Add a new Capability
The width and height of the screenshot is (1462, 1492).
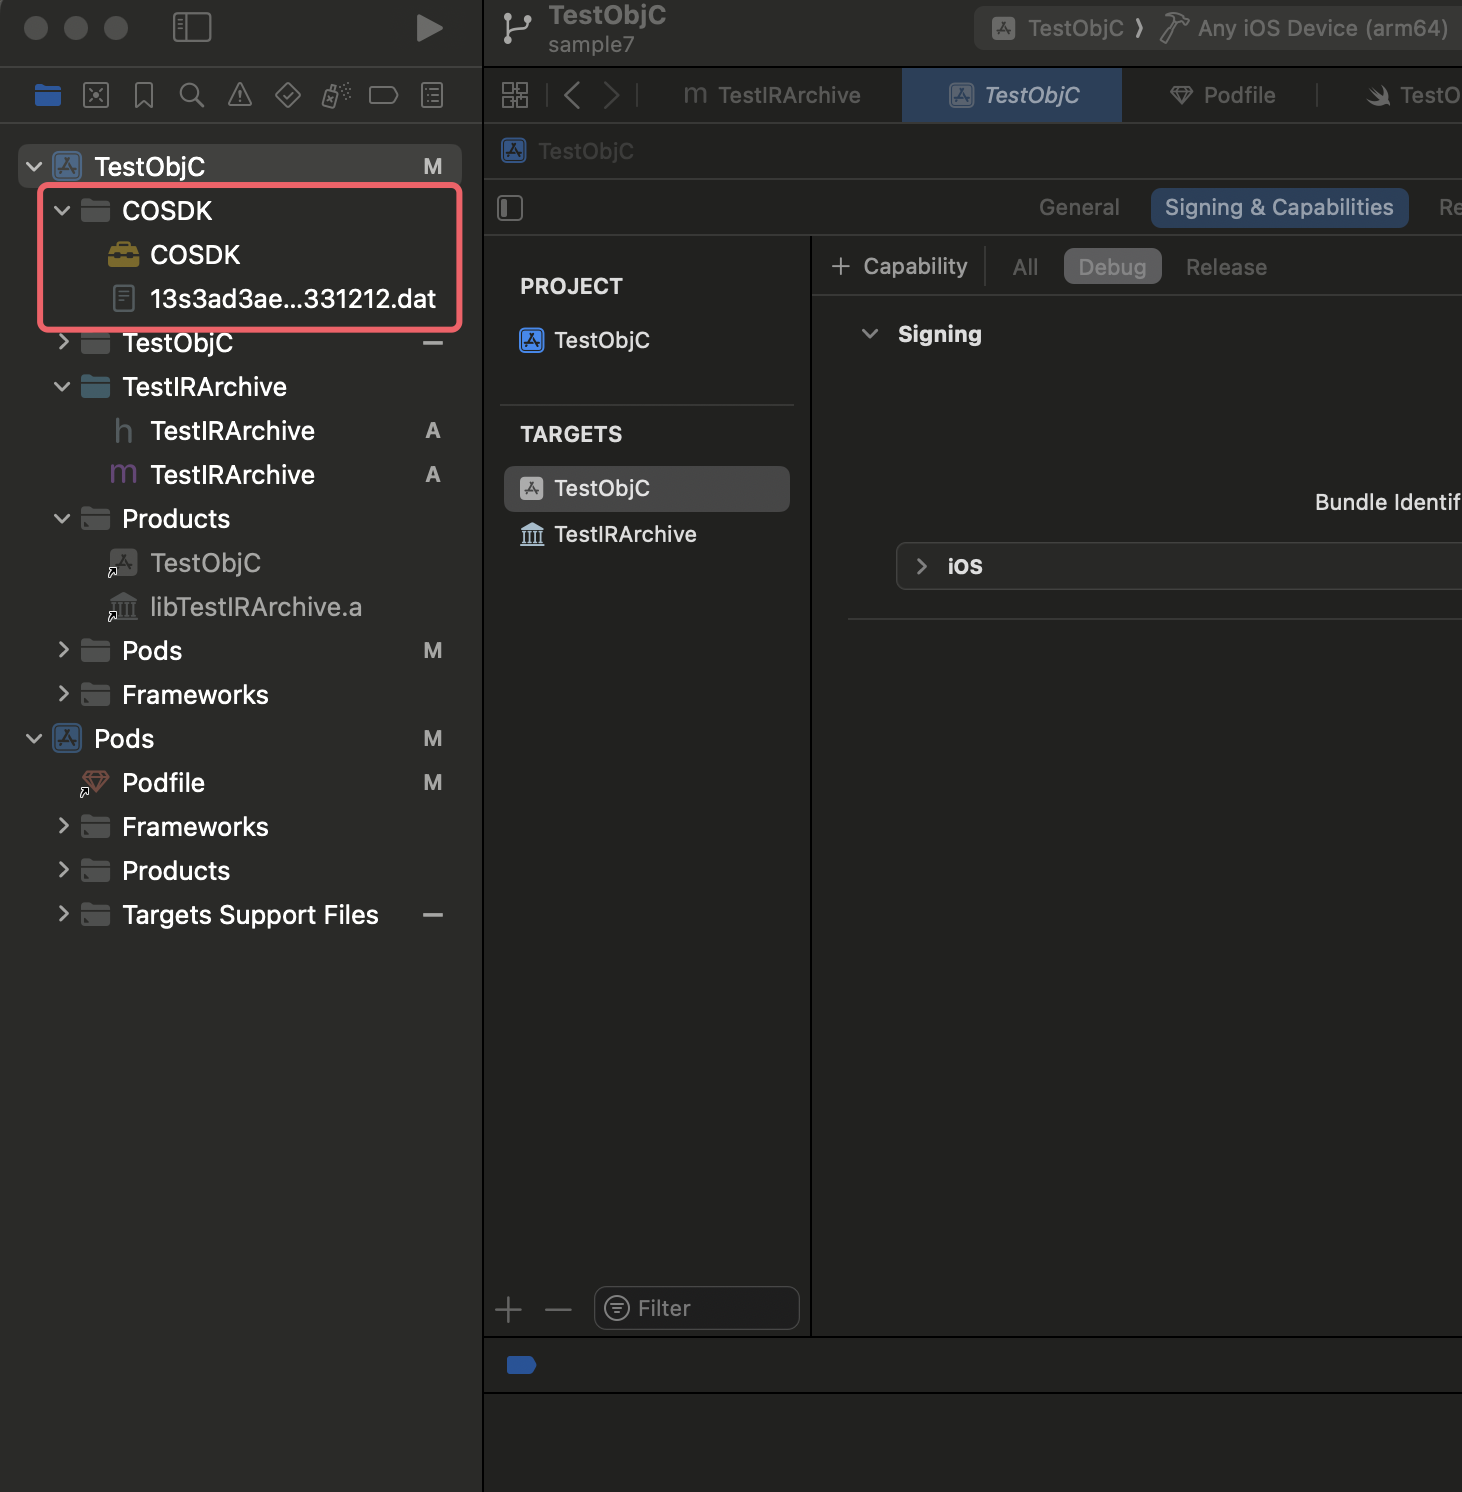pos(900,266)
